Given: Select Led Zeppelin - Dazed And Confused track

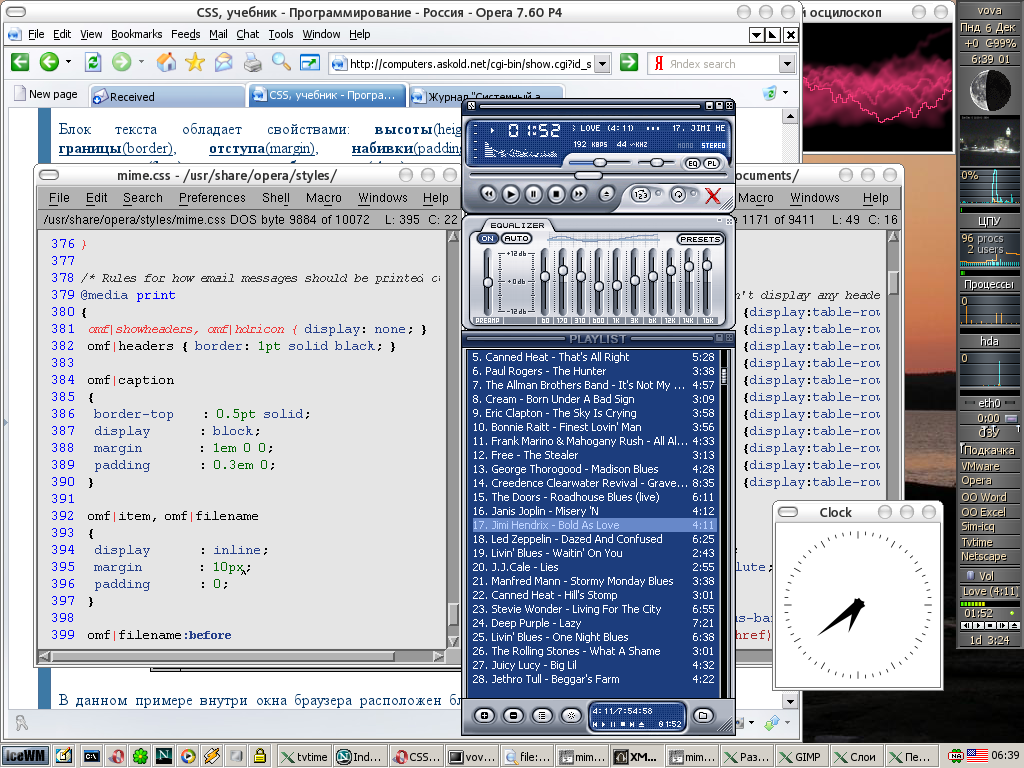Looking at the screenshot, I should [594, 539].
